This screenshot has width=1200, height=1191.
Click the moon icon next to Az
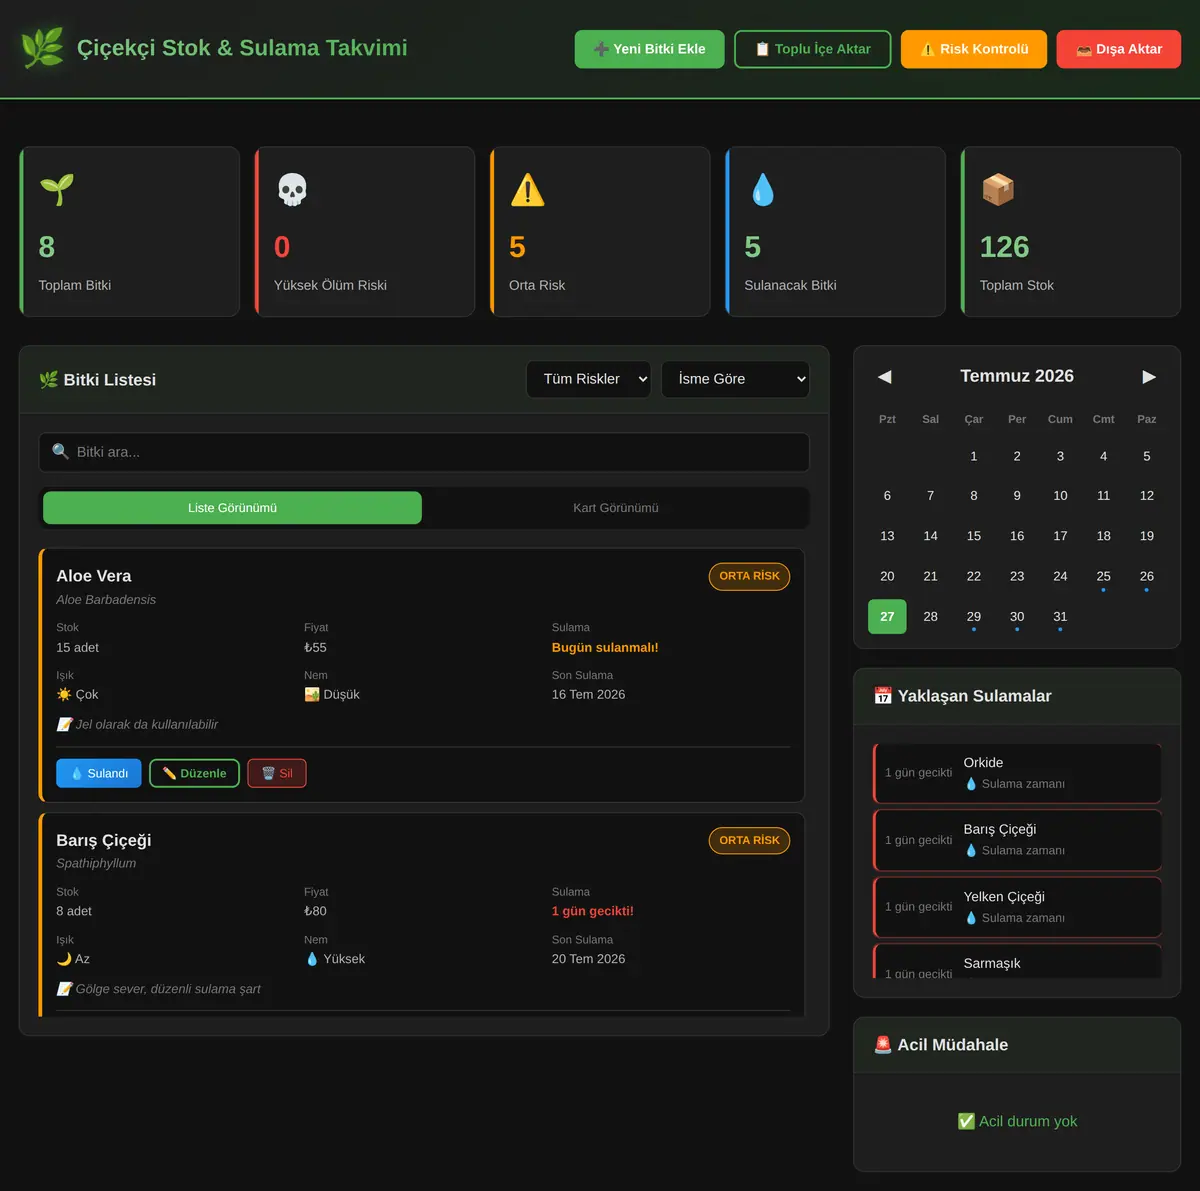[x=64, y=959]
